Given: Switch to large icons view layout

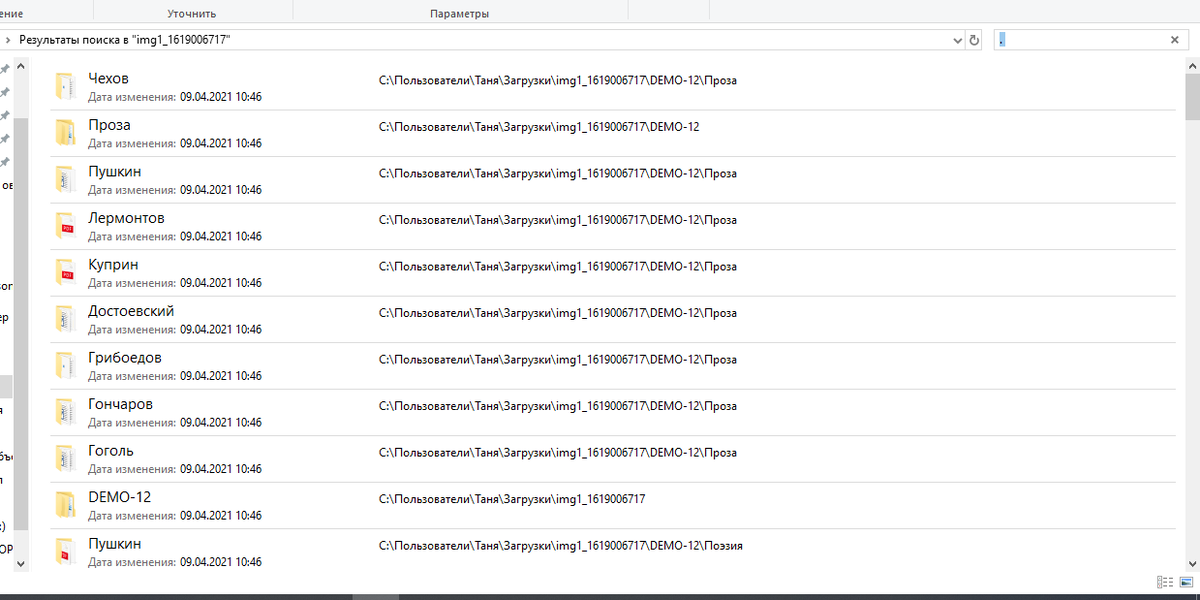Looking at the screenshot, I should 1187,582.
